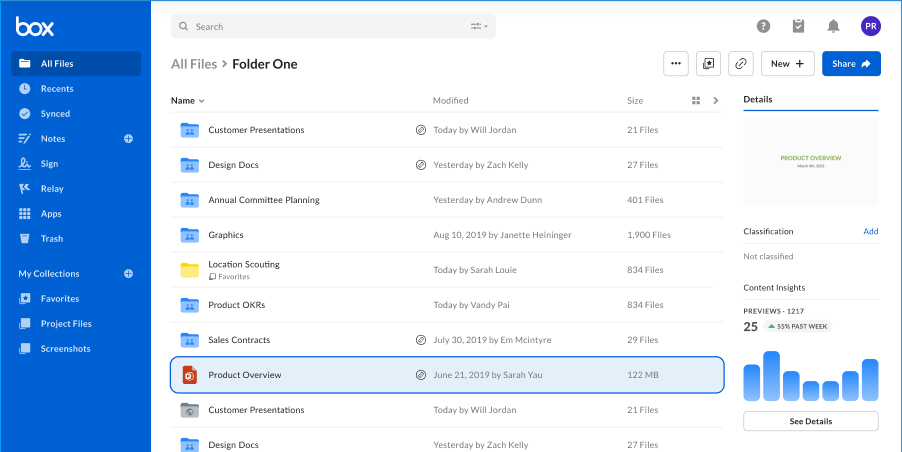The width and height of the screenshot is (902, 452).
Task: Click the plus icon next to Notes
Action: click(128, 139)
